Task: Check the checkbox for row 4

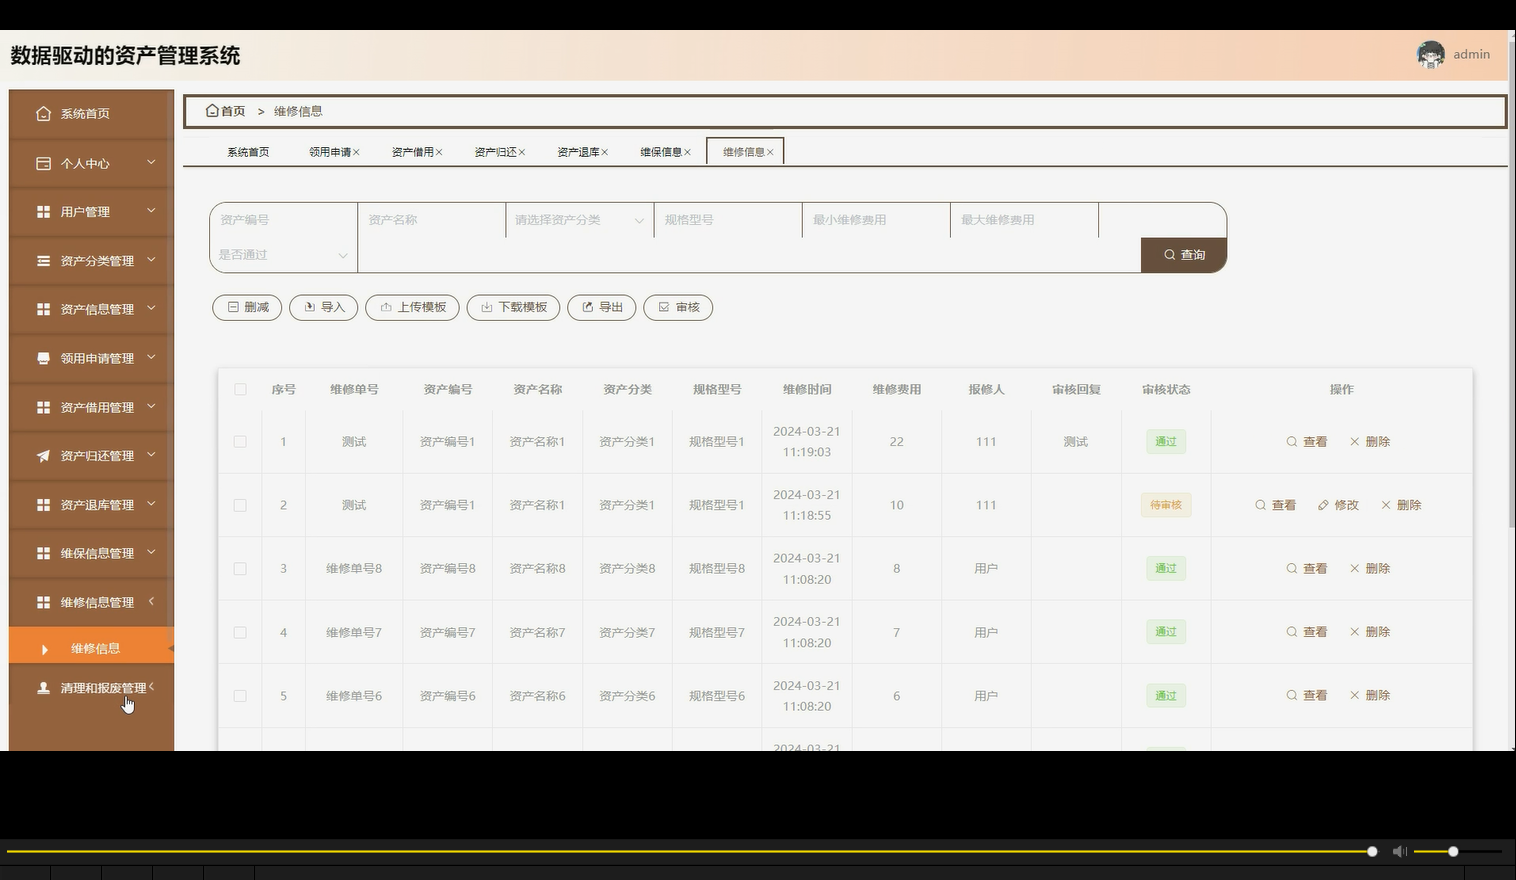Action: (x=240, y=632)
